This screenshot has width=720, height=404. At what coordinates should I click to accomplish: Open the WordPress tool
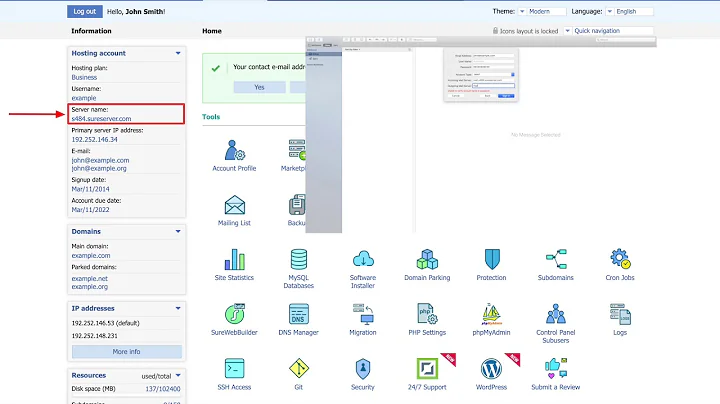491,374
